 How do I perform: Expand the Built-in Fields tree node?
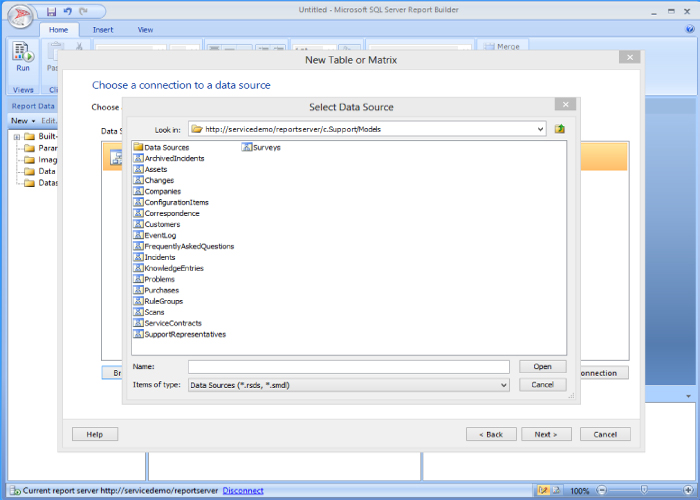click(x=17, y=137)
